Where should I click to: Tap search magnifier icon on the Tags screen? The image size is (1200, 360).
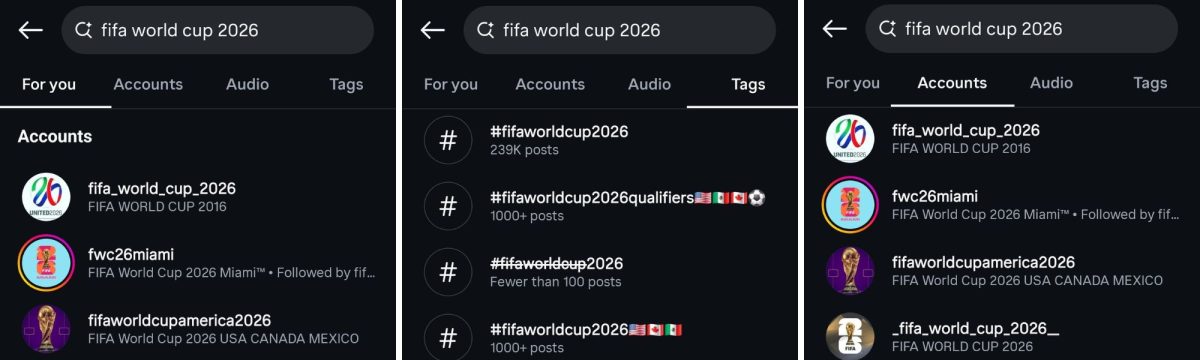click(x=485, y=30)
